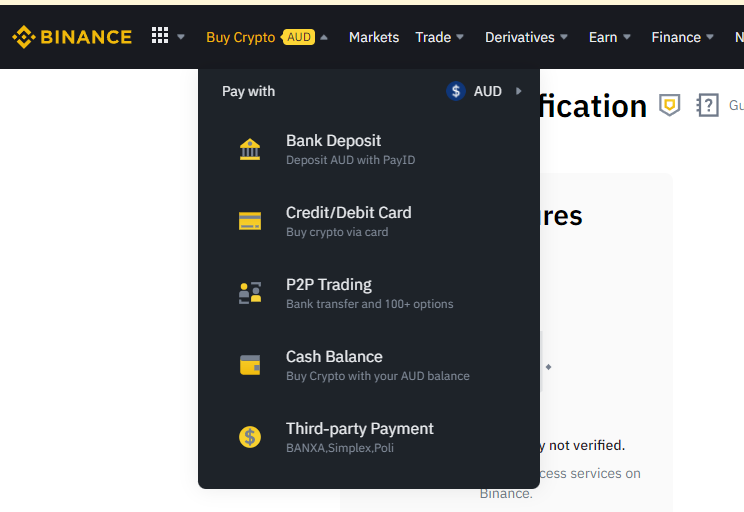Go to Markets
Screen dimensions: 744x512
coord(374,37)
